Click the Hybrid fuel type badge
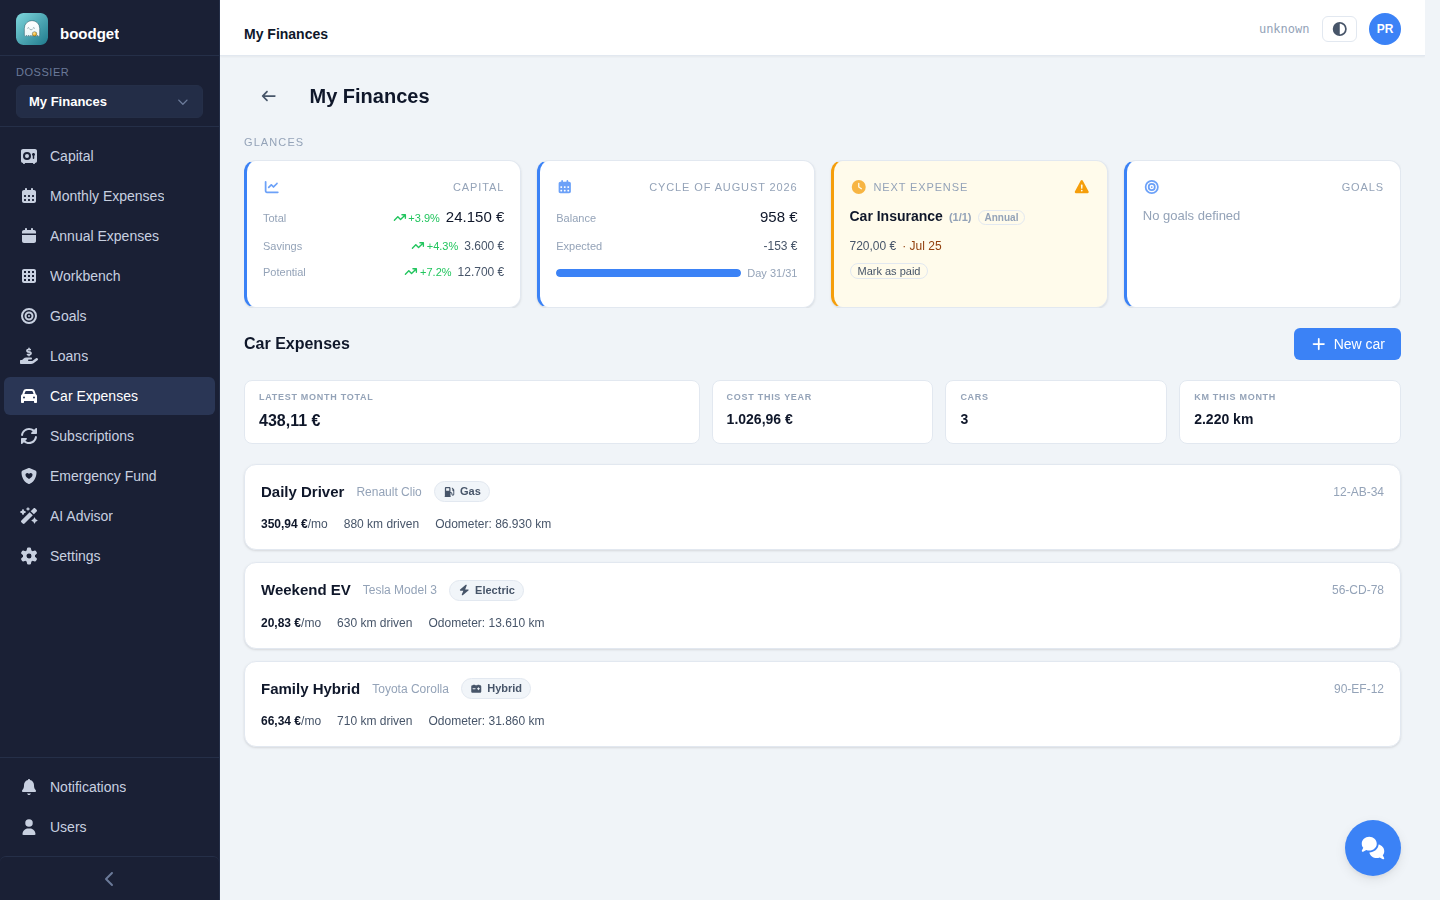 coord(496,689)
